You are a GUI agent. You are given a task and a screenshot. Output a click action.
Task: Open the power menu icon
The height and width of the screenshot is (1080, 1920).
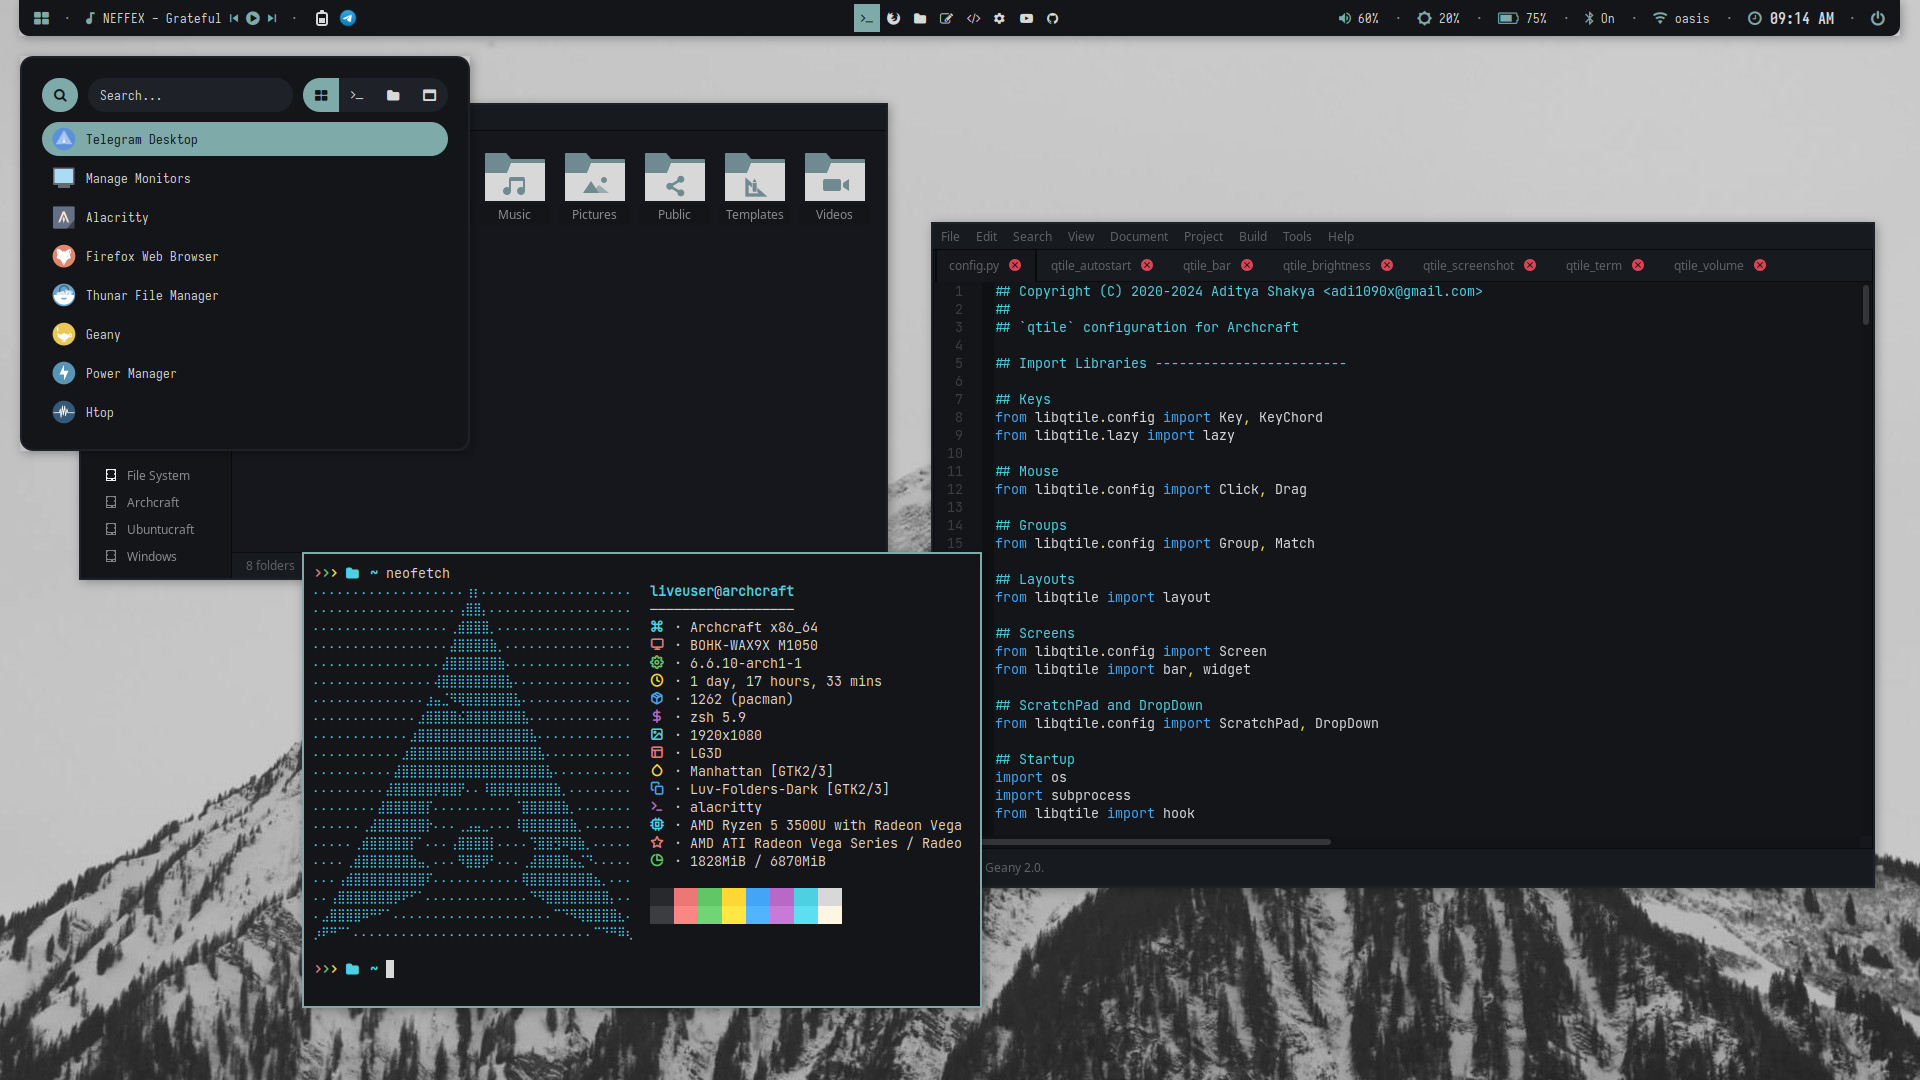1878,18
